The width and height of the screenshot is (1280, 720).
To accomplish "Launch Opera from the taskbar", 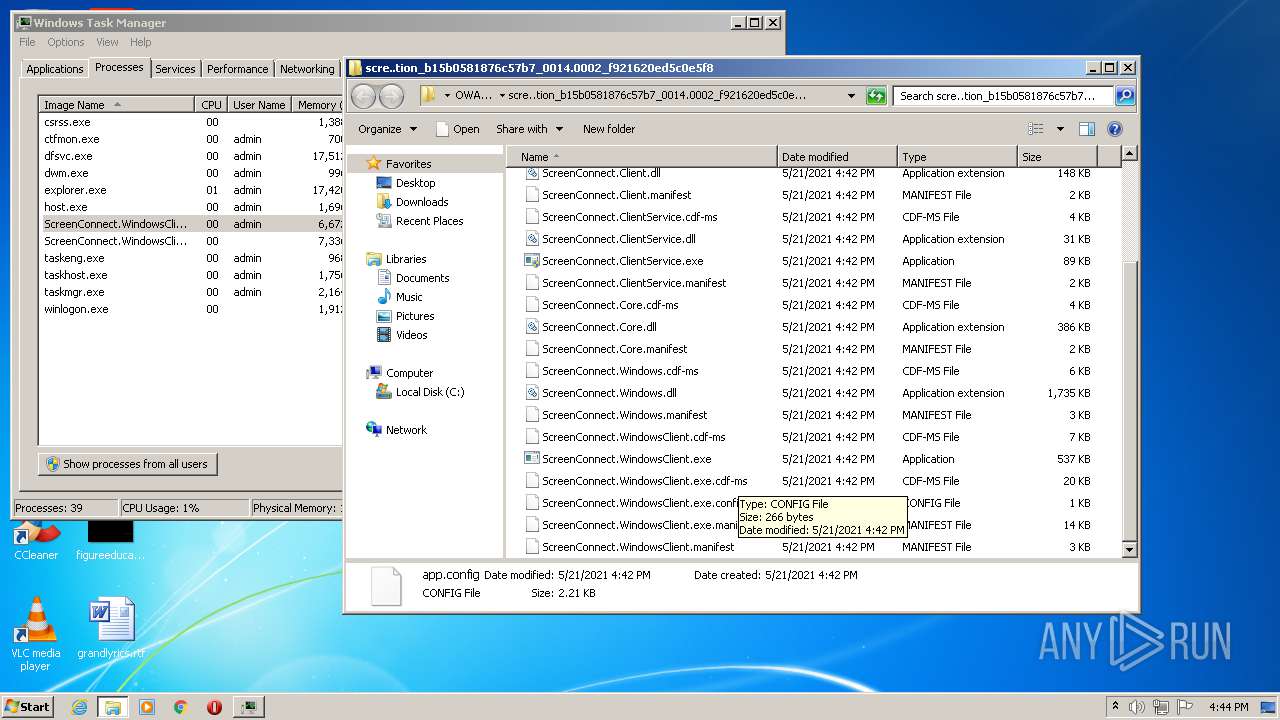I will tap(214, 707).
